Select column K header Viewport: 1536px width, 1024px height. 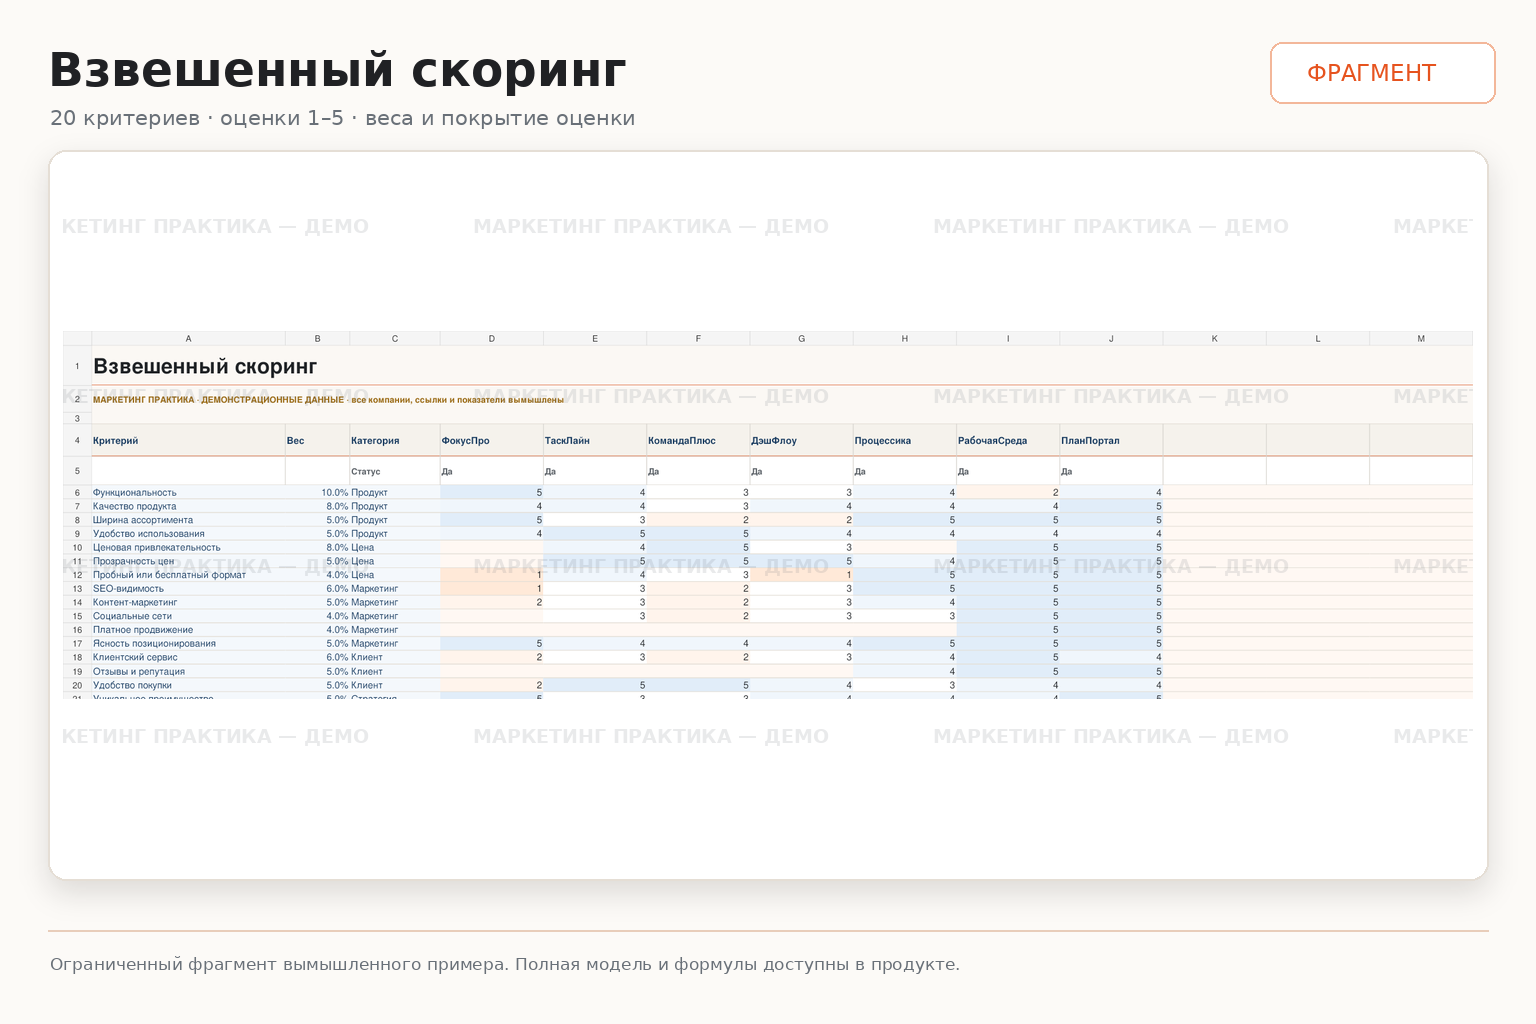click(x=1215, y=339)
